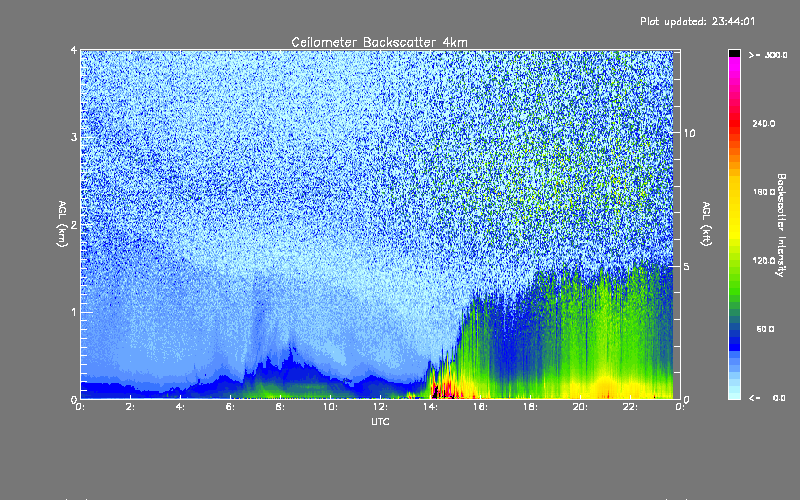Click the '6:' hour tick on UTC axis

(230, 407)
